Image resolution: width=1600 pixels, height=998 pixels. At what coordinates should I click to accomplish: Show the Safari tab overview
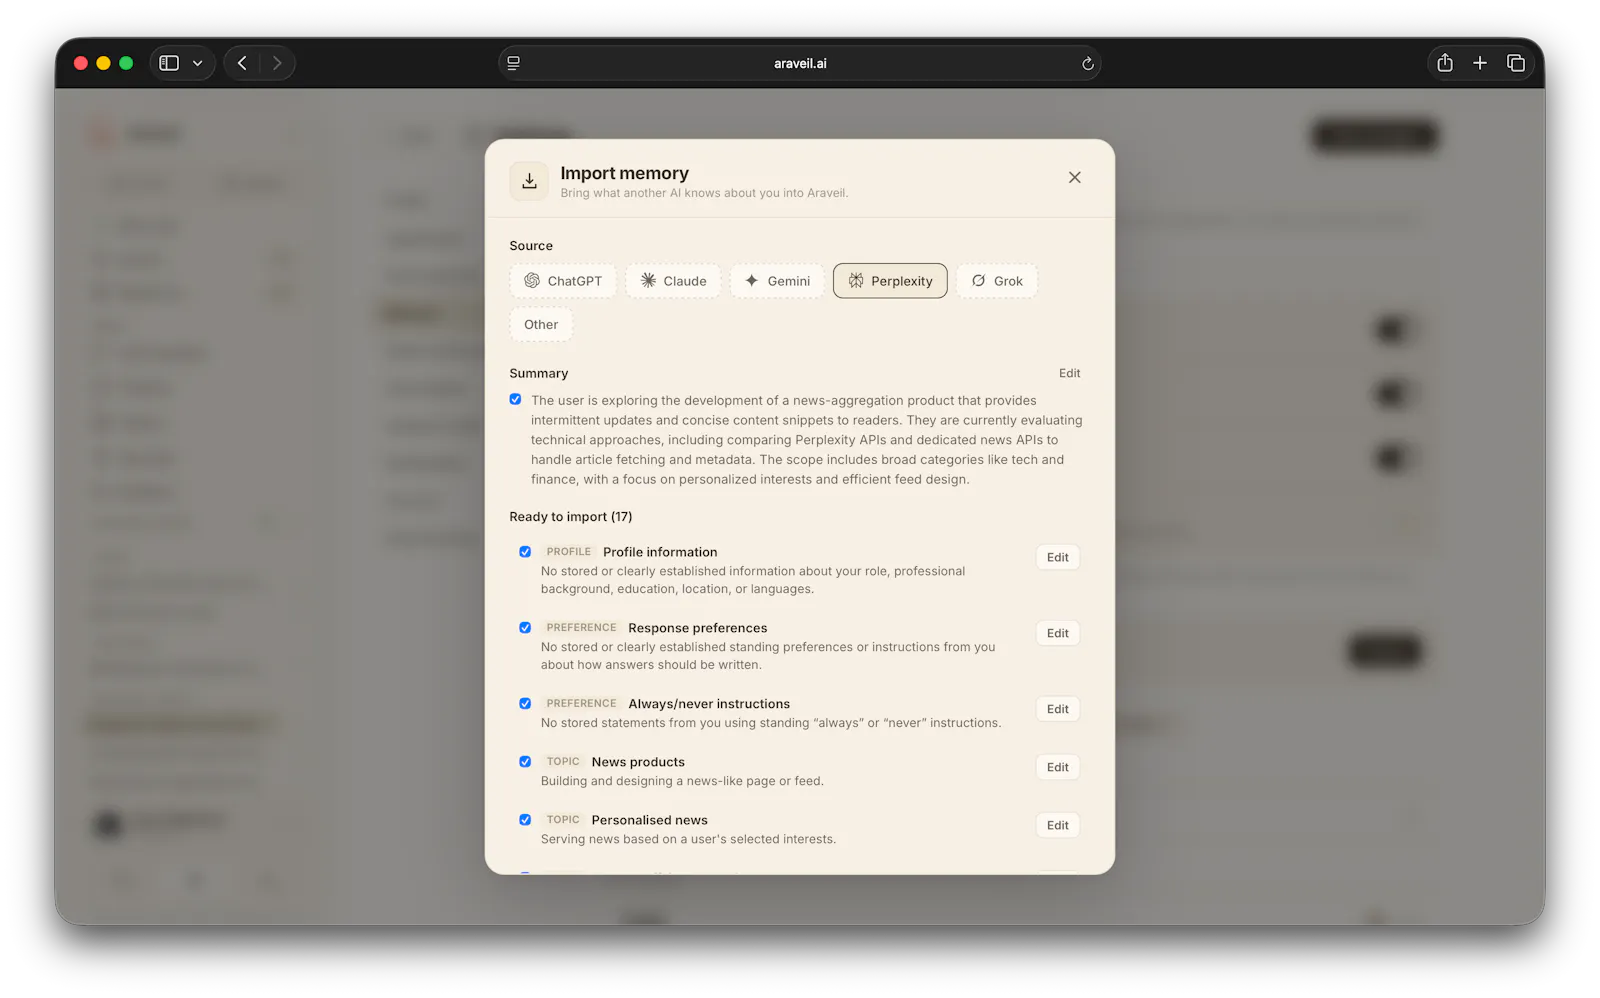click(x=1516, y=63)
